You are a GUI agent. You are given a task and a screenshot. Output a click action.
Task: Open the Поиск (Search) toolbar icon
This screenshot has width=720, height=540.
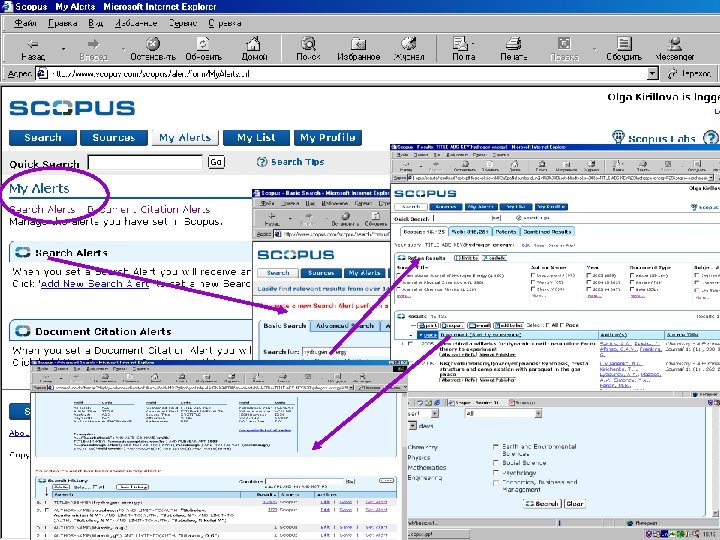click(308, 44)
